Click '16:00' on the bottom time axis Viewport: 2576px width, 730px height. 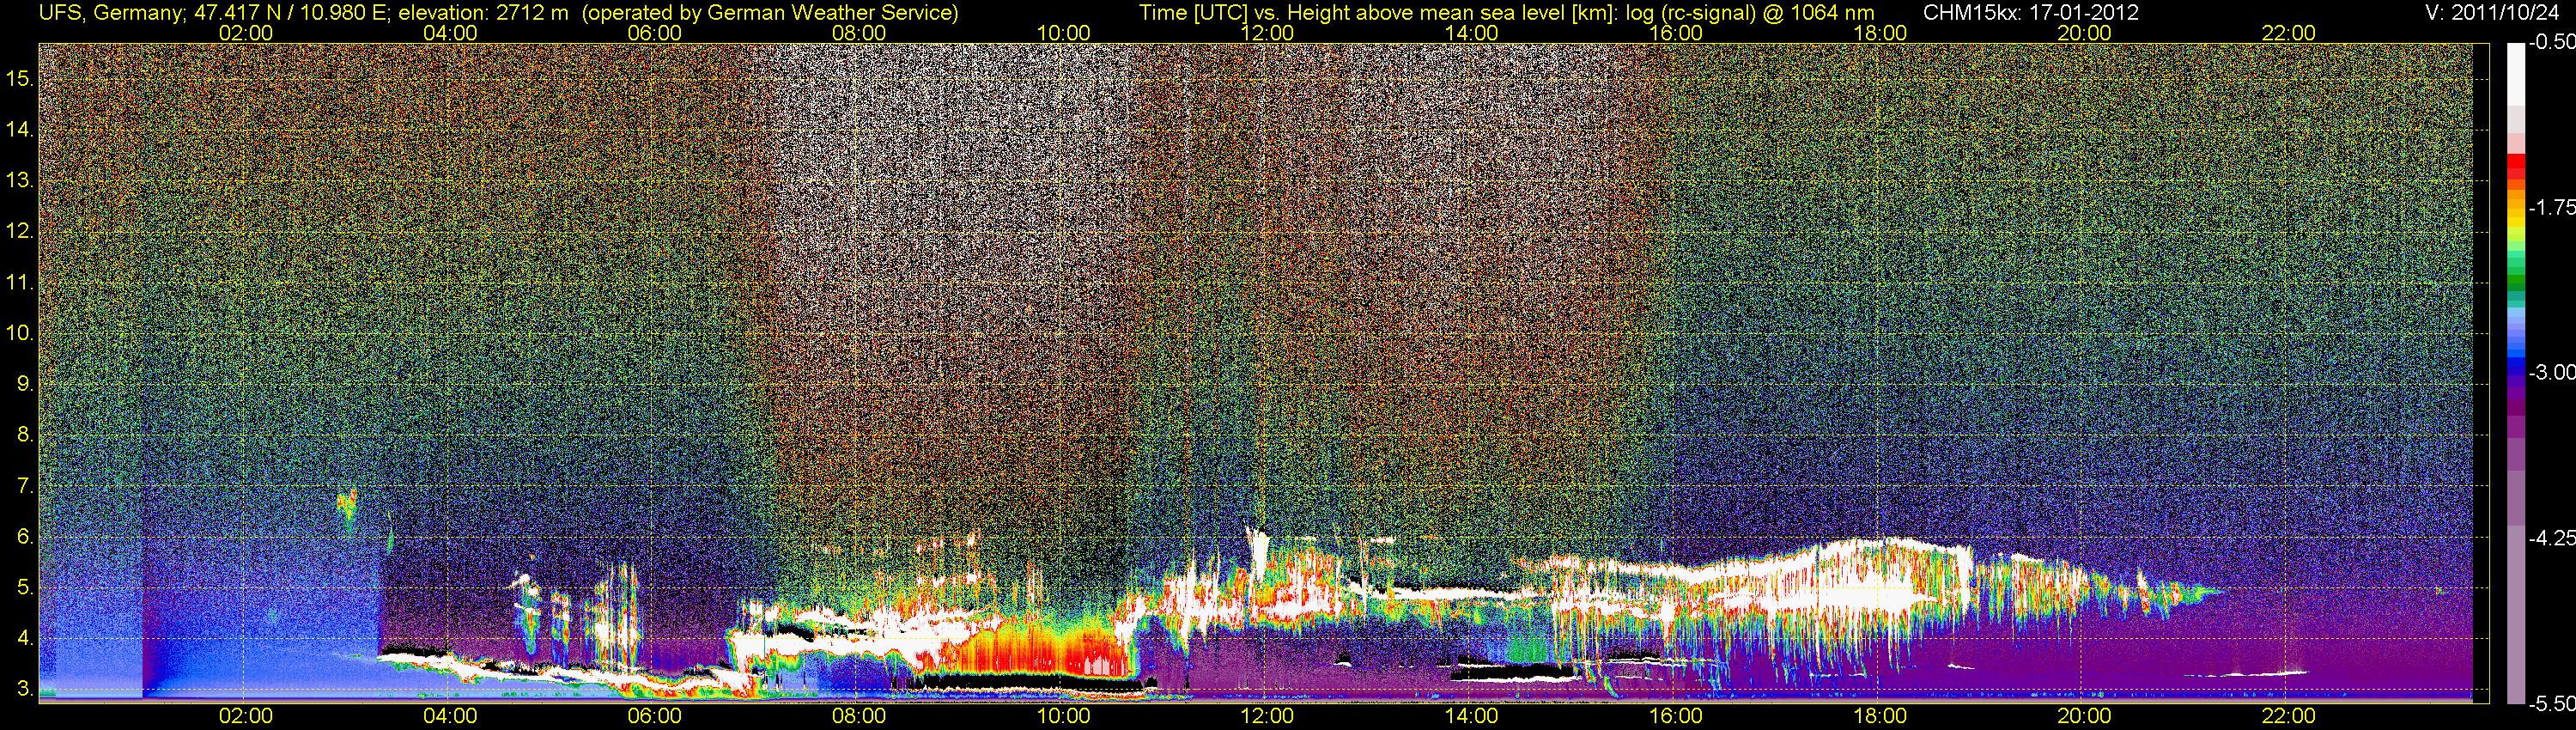click(x=1676, y=716)
